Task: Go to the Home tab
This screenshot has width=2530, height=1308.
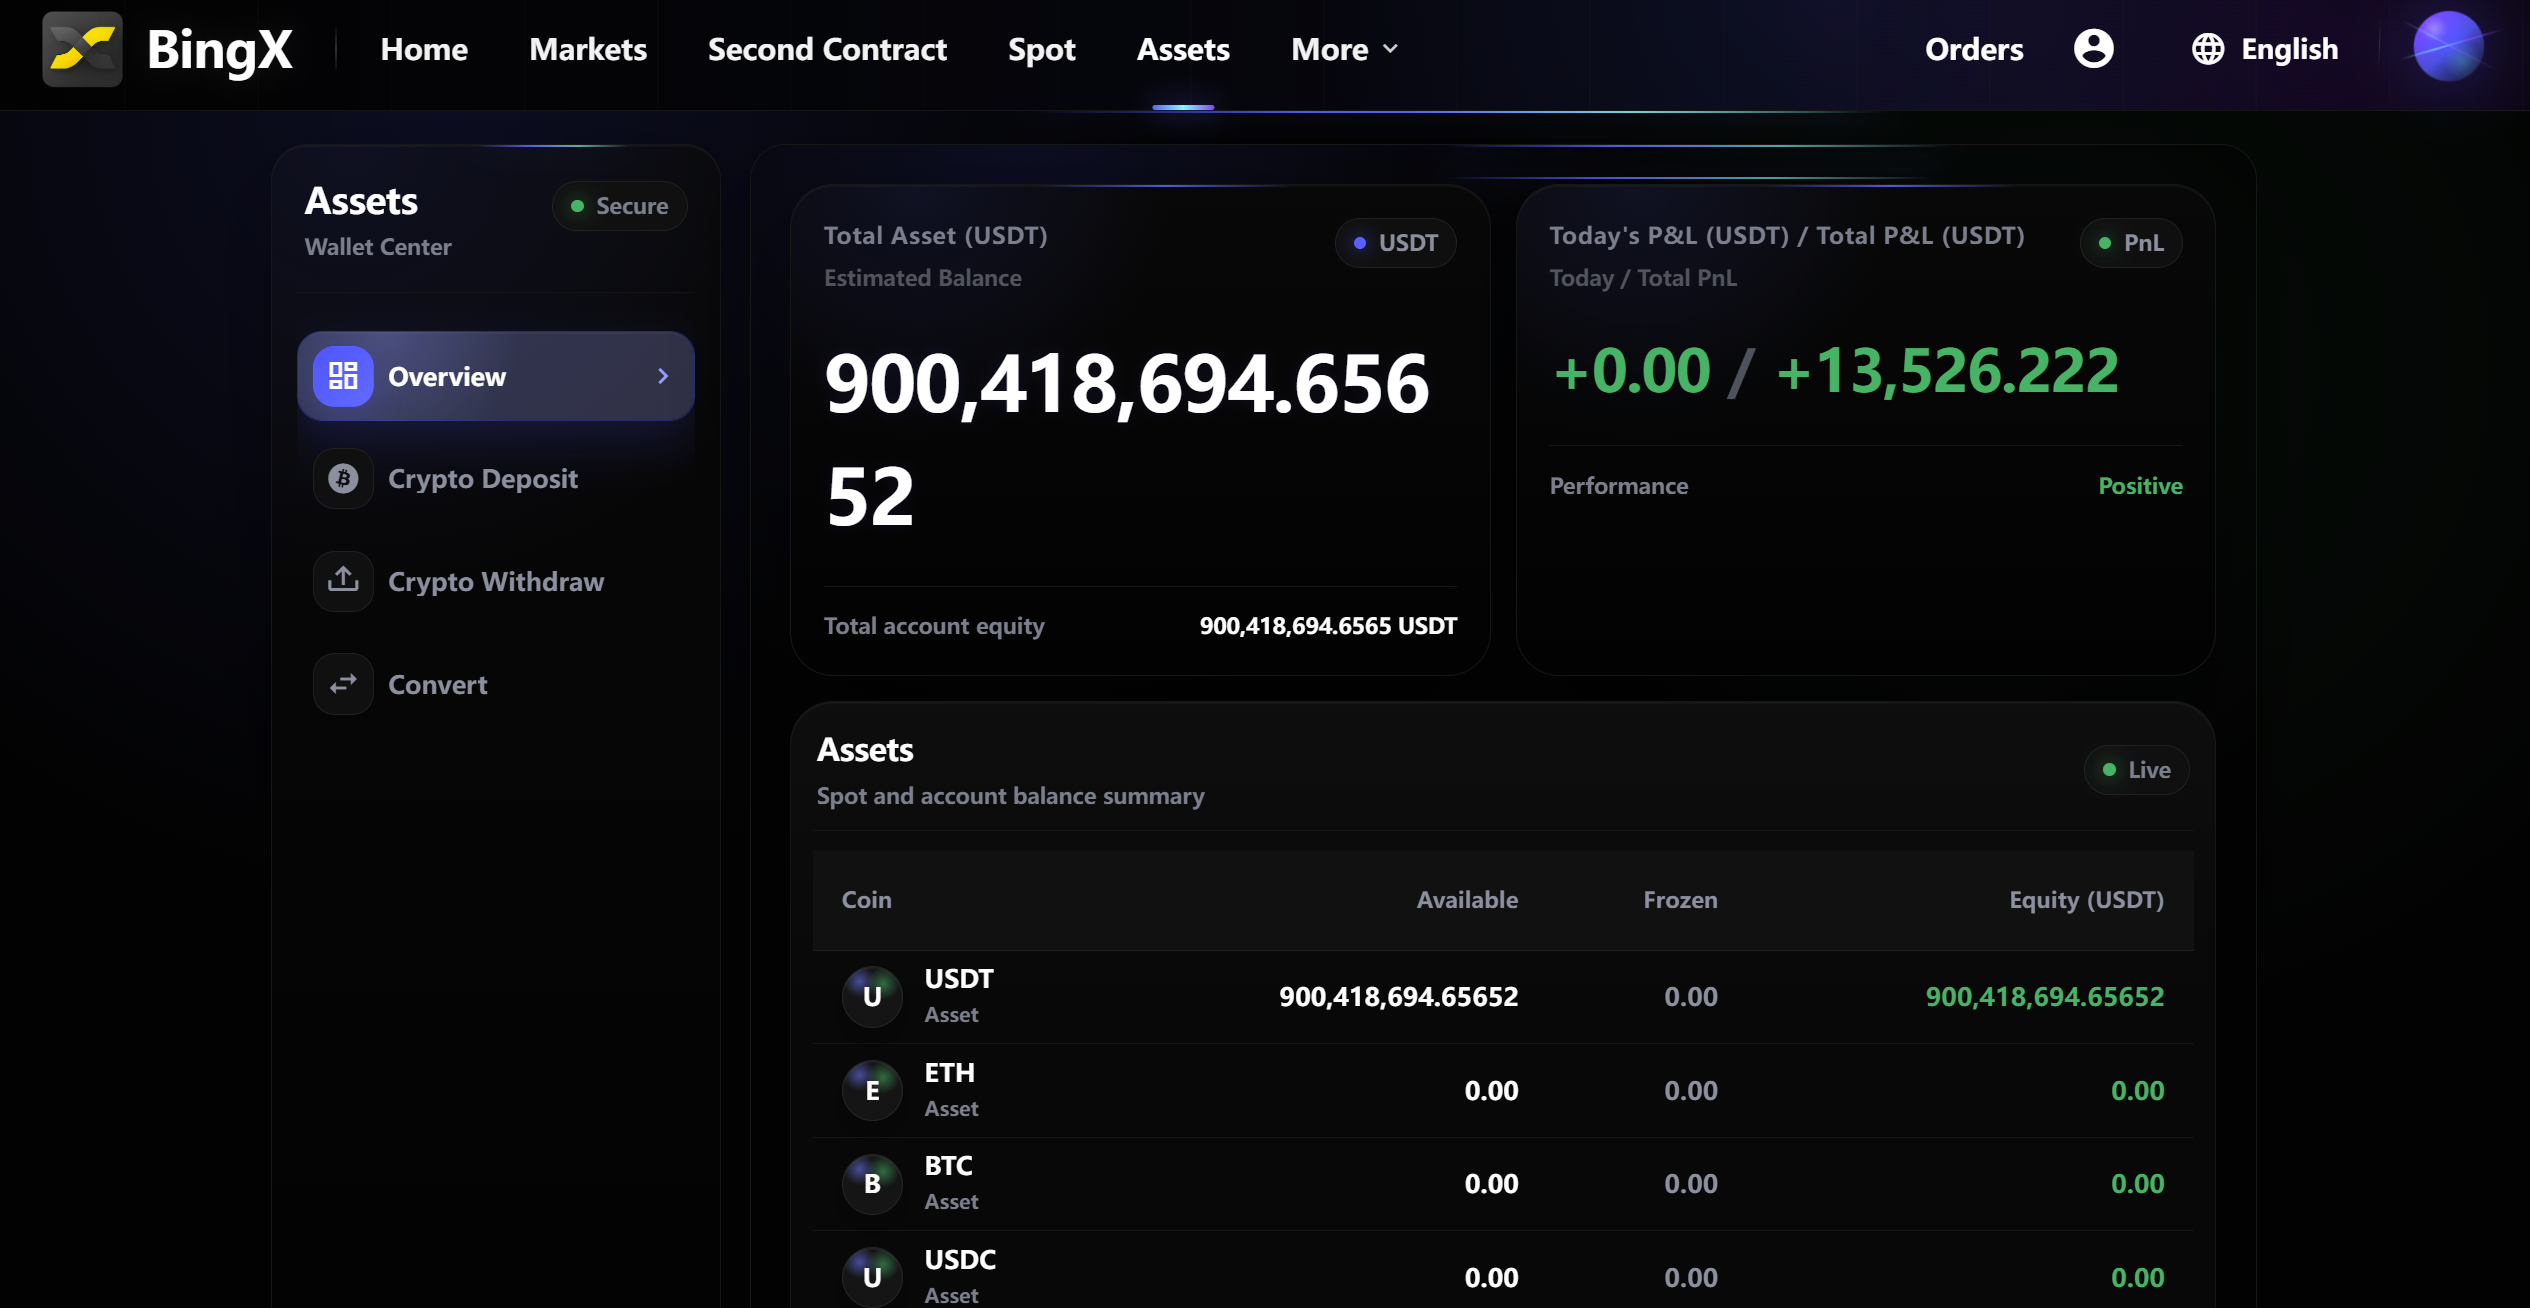Action: point(424,49)
